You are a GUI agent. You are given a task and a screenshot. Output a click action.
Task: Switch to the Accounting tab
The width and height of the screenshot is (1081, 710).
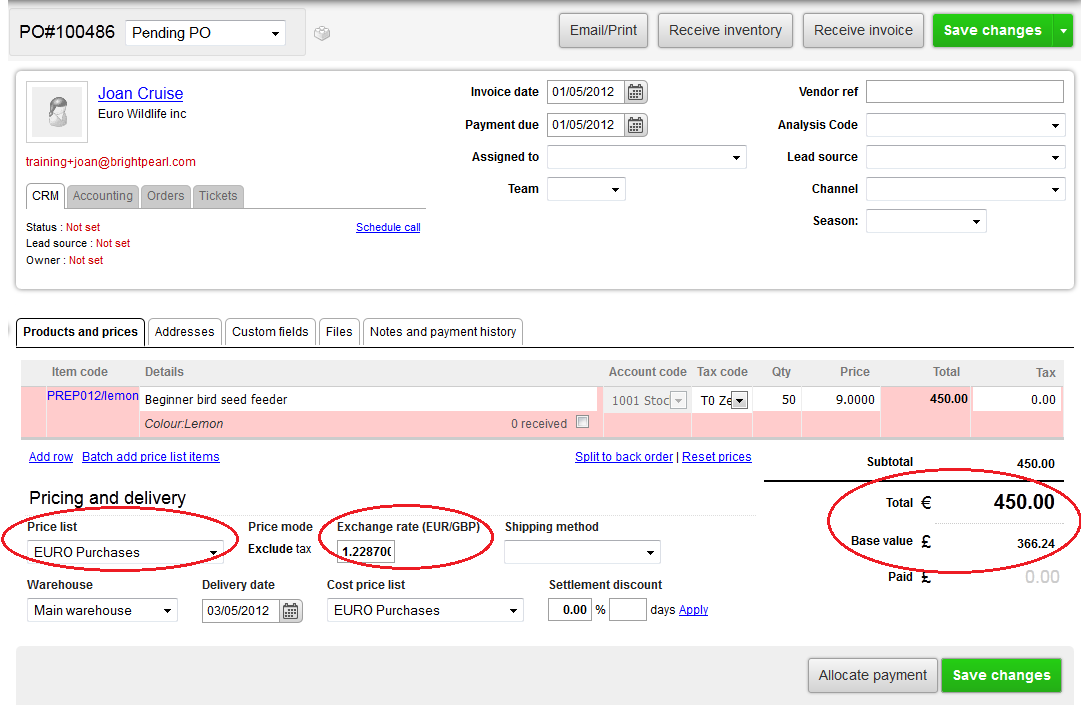pos(103,196)
